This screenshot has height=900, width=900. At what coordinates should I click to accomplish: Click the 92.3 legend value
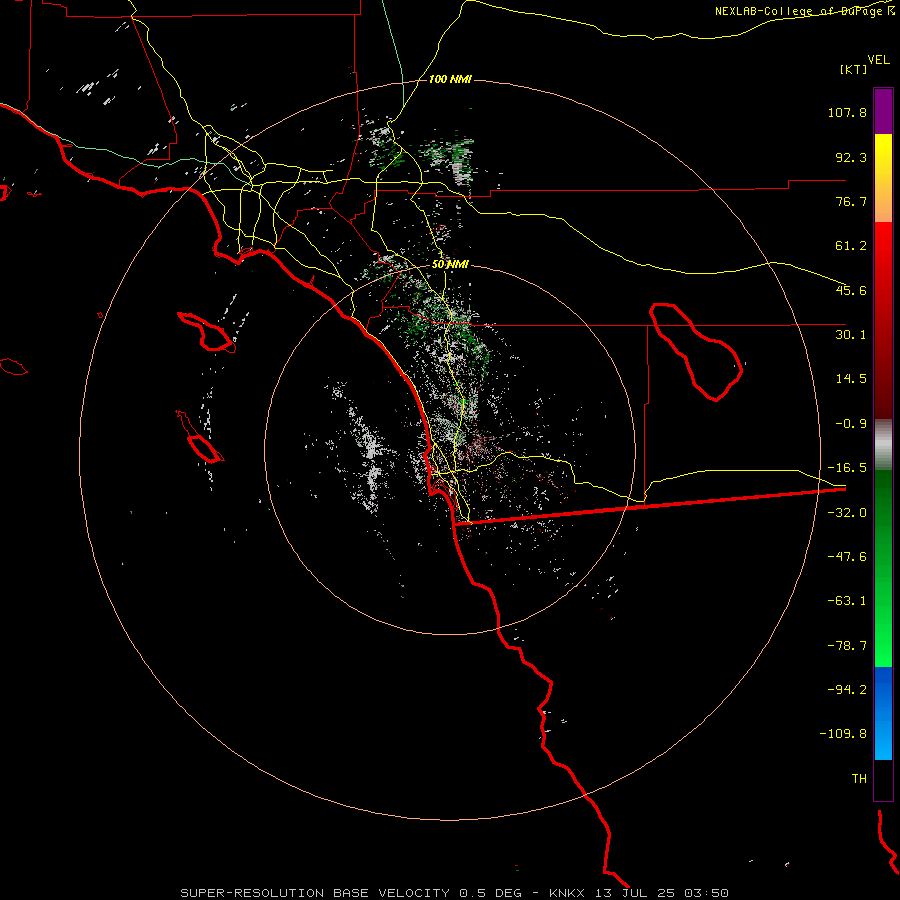coord(851,157)
